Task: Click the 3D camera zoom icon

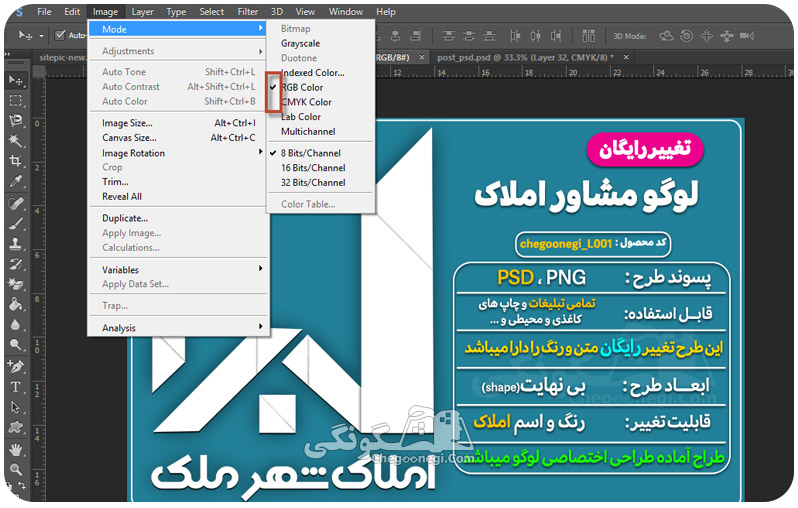Action: point(747,36)
